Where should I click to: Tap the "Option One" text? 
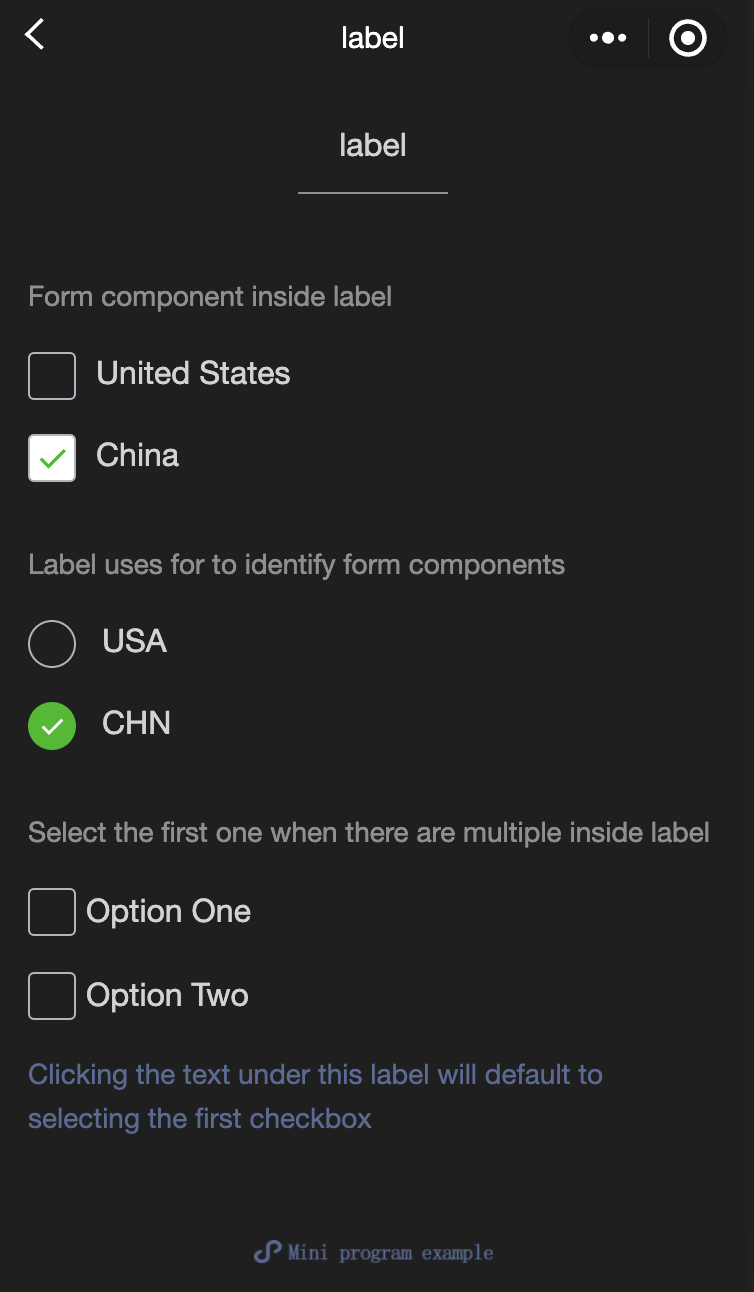pyautogui.click(x=169, y=912)
